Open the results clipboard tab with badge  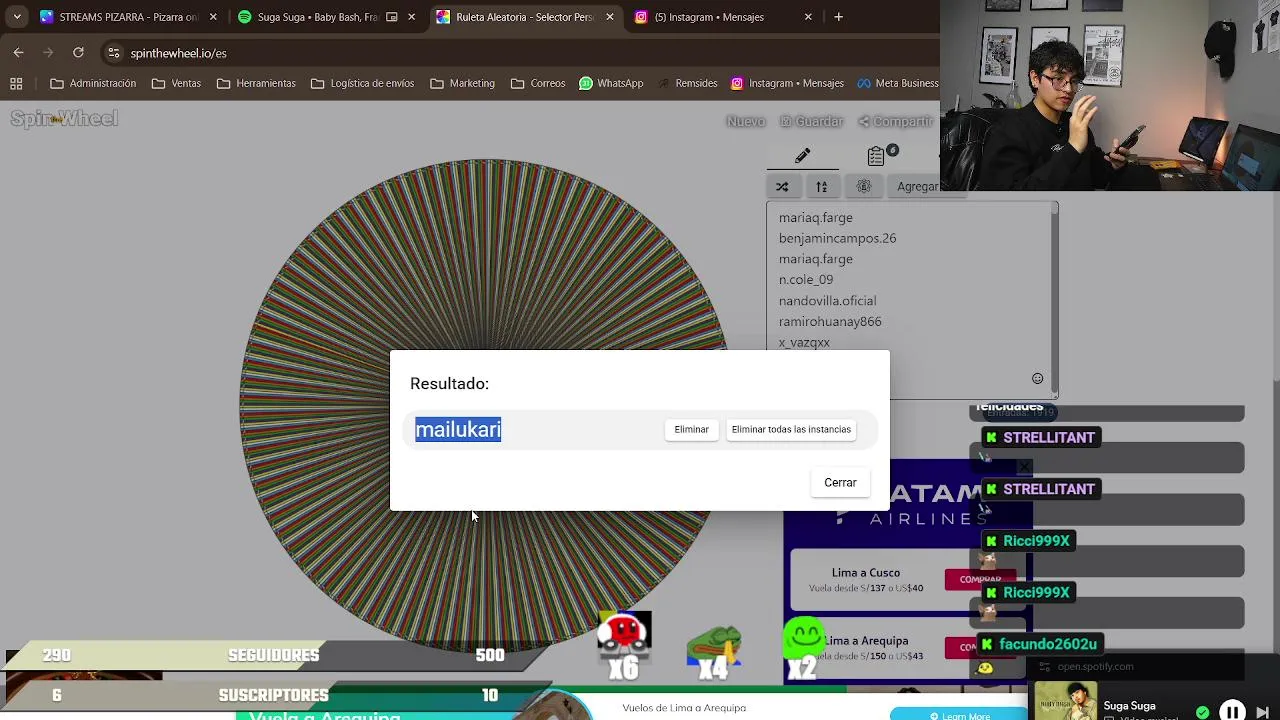click(878, 156)
